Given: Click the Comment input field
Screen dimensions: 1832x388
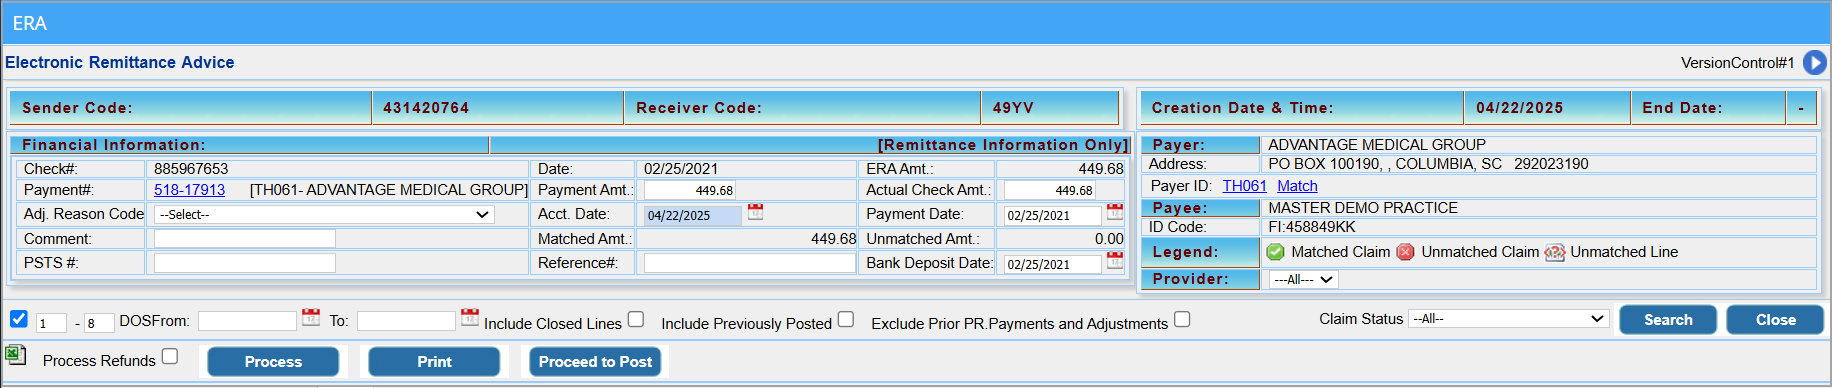Looking at the screenshot, I should 245,239.
